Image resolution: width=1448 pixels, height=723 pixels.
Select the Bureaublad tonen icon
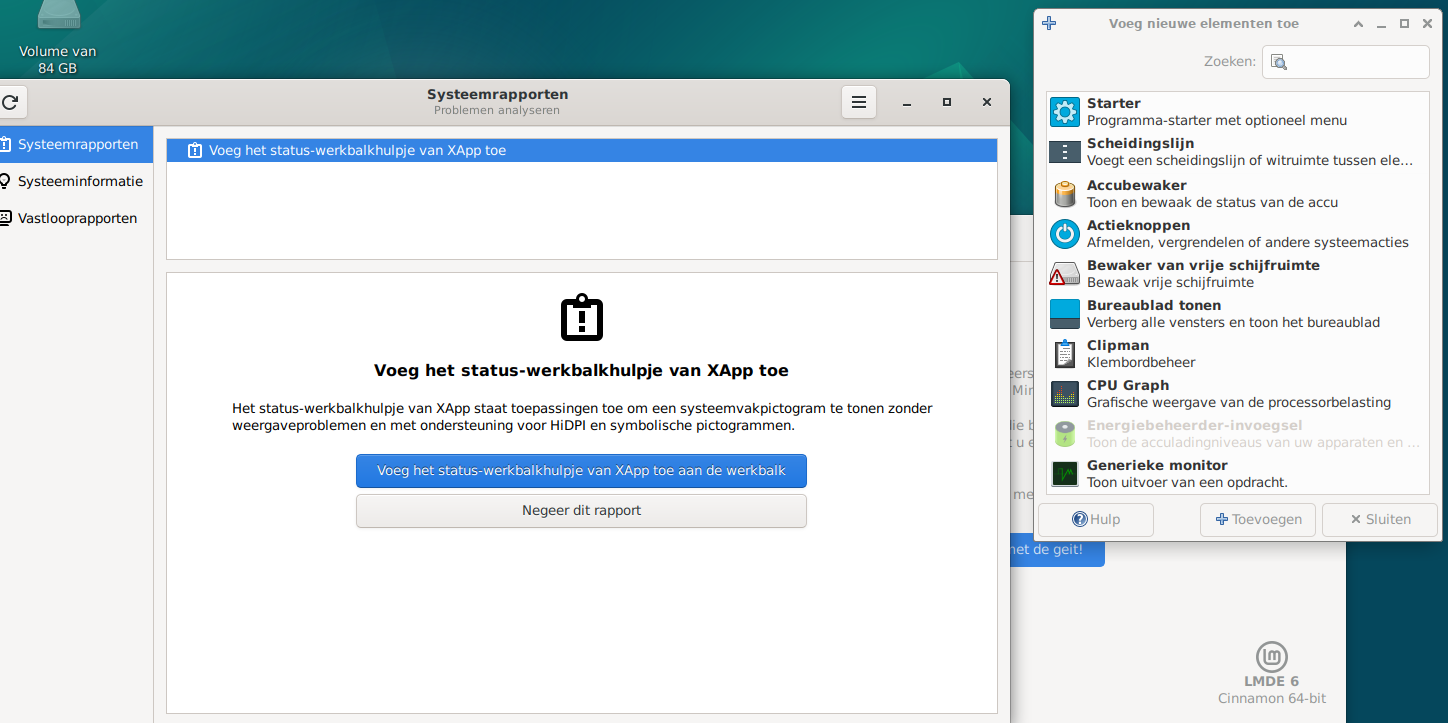1065,313
